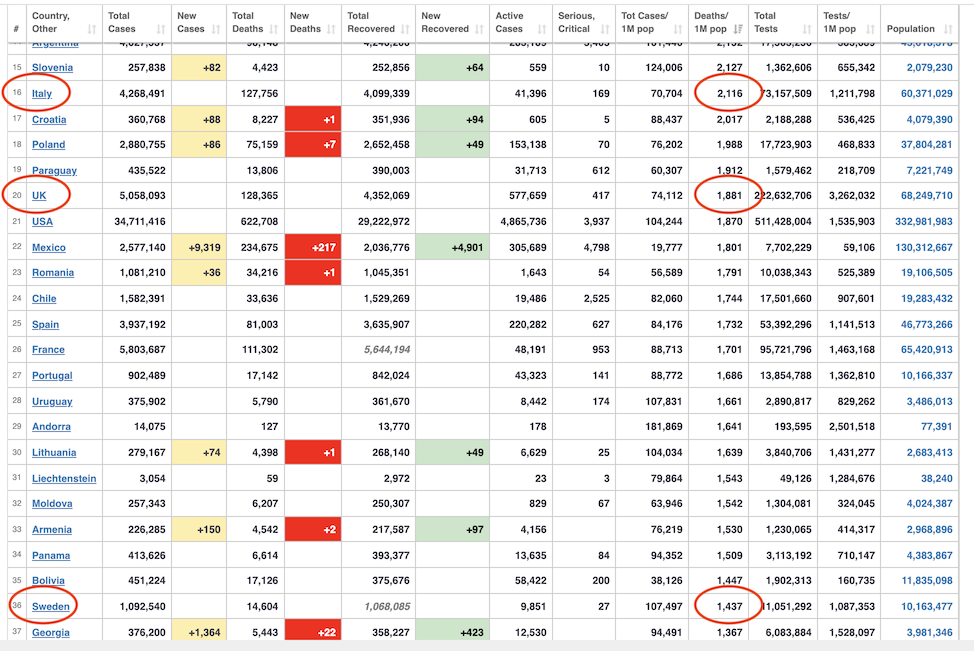Open UK population link 68,249,710
The width and height of the screenshot is (974, 651).
coord(926,196)
